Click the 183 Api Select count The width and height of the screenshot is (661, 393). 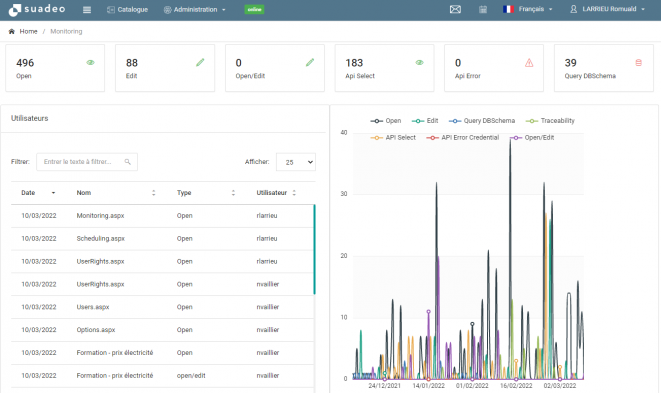point(354,63)
